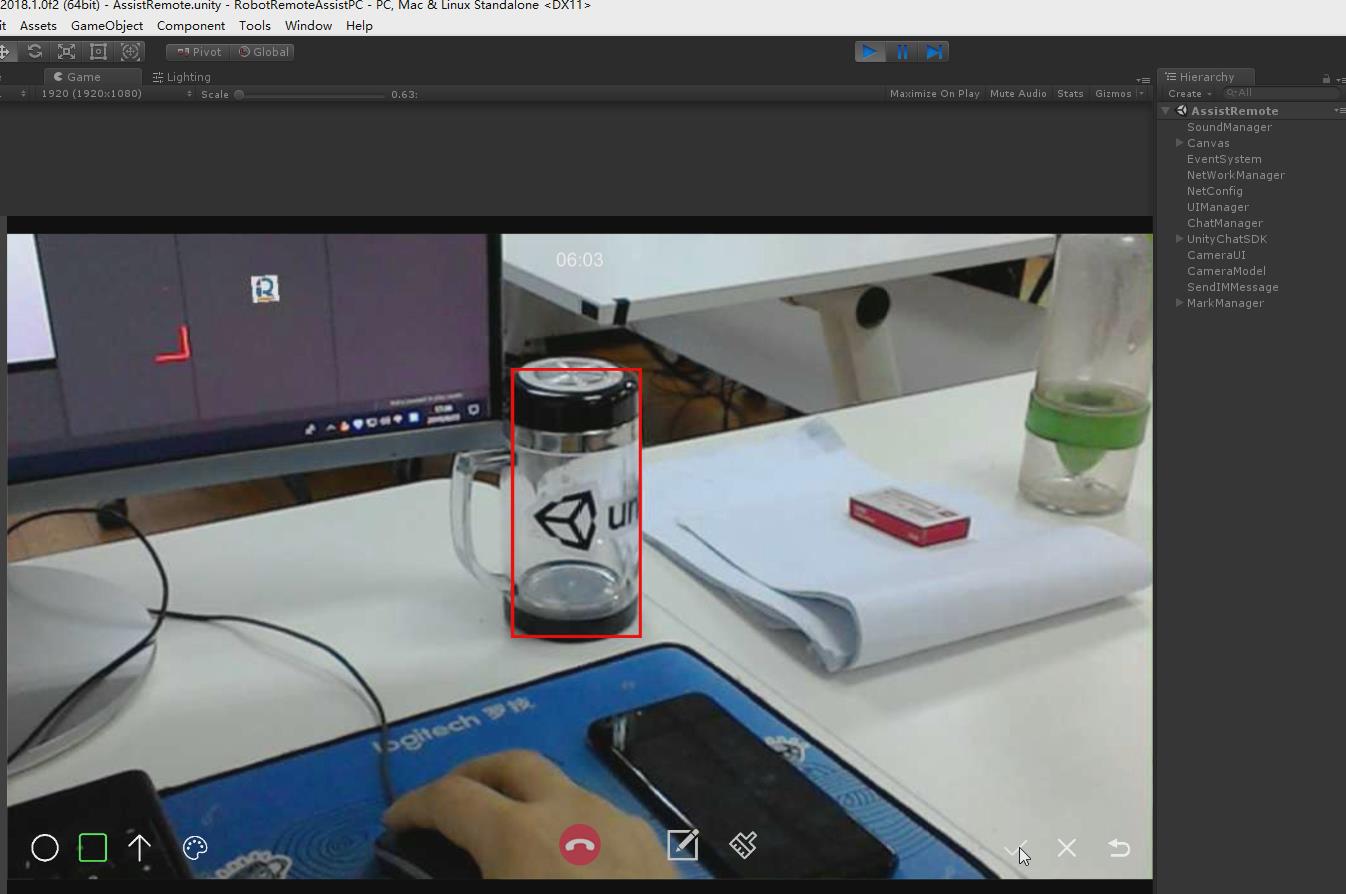Select the green rectangle drawing tool
The height and width of the screenshot is (894, 1346).
(93, 848)
